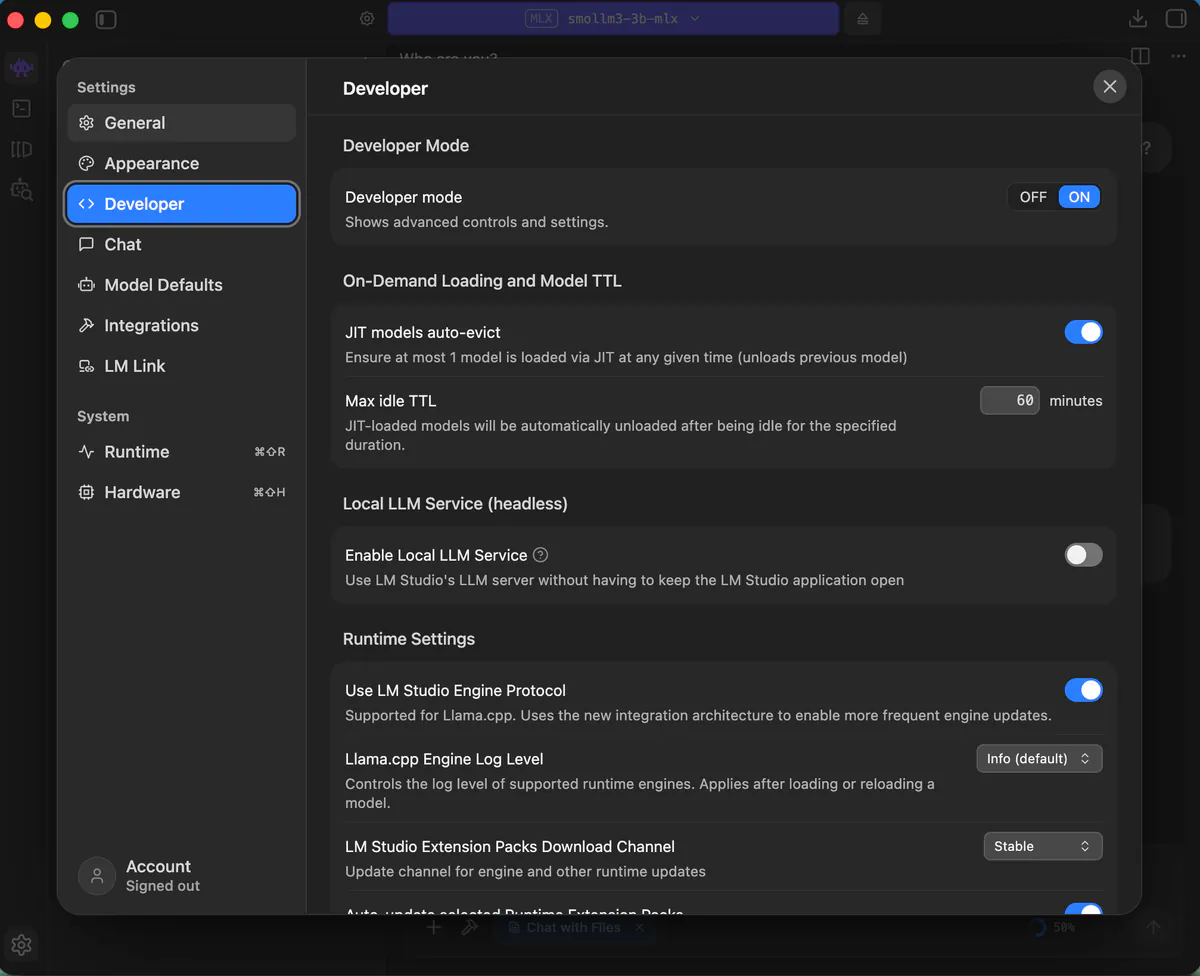The width and height of the screenshot is (1200, 976).
Task: Click the Max idle TTL minutes field
Action: (1010, 400)
